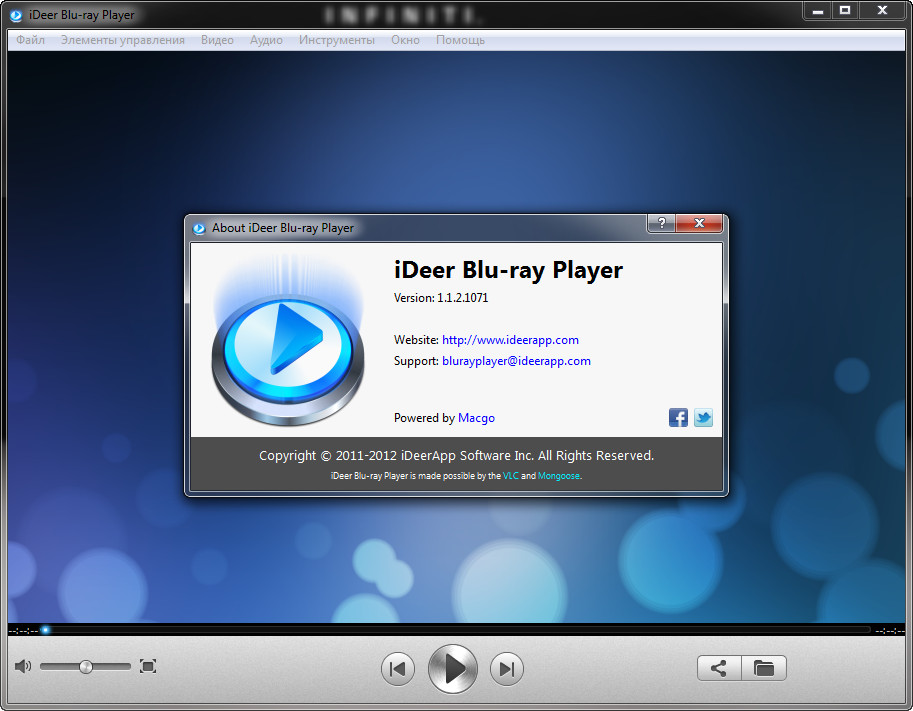Click the About dialog help button
This screenshot has width=913, height=711.
pos(661,223)
